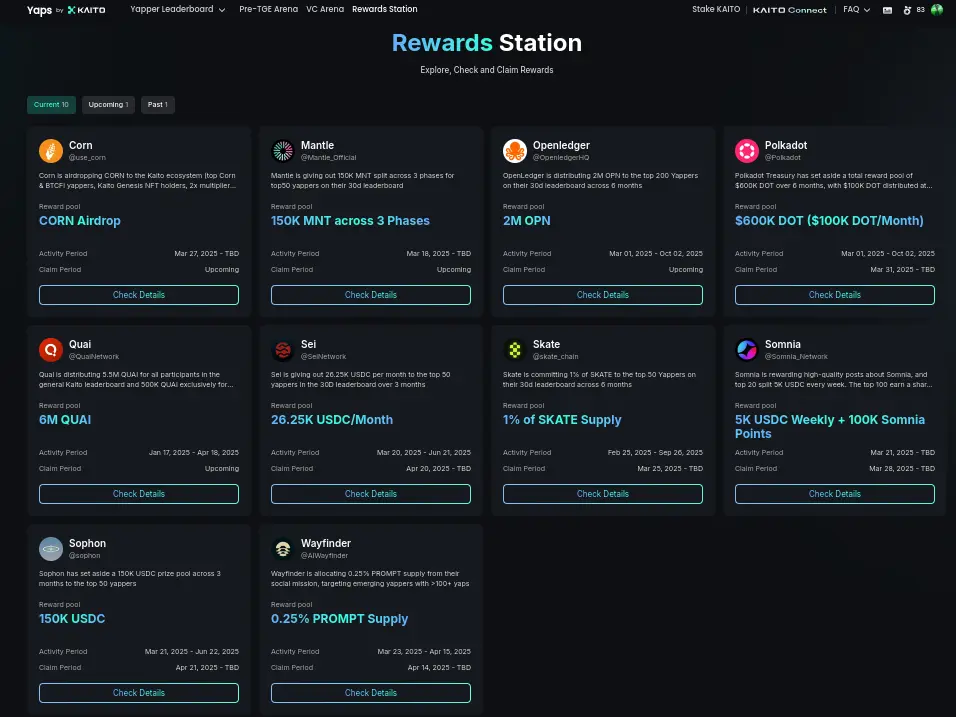956x717 pixels.
Task: Click the 6M QUAI reward pool
Action: (65, 419)
